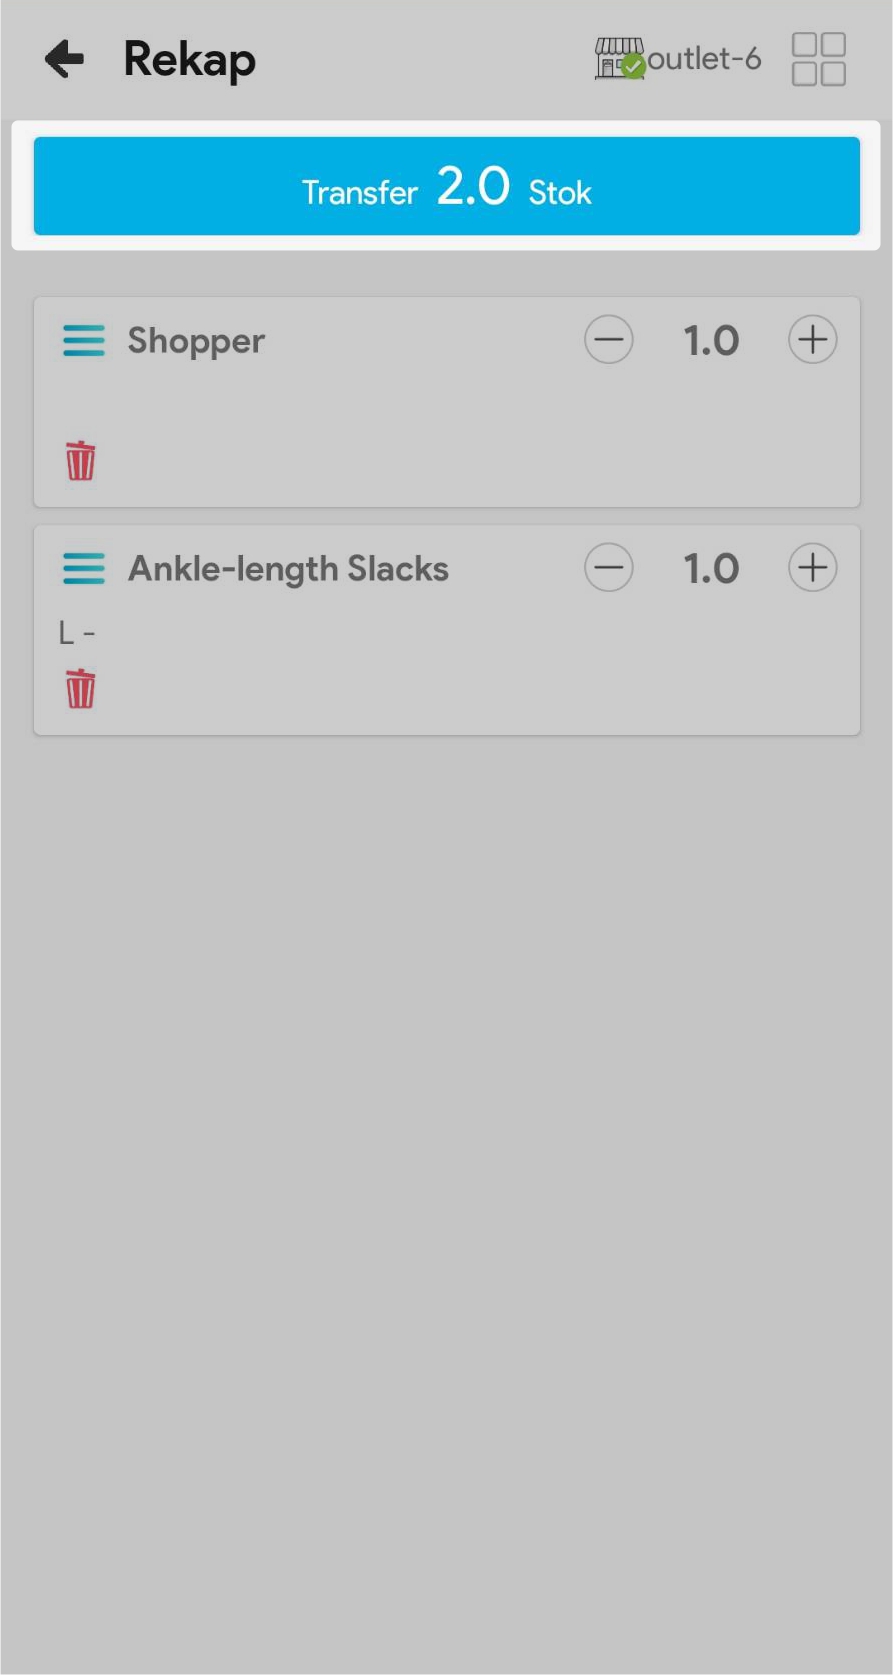Decrease Shopper quantity with minus
This screenshot has width=893, height=1675.
609,340
